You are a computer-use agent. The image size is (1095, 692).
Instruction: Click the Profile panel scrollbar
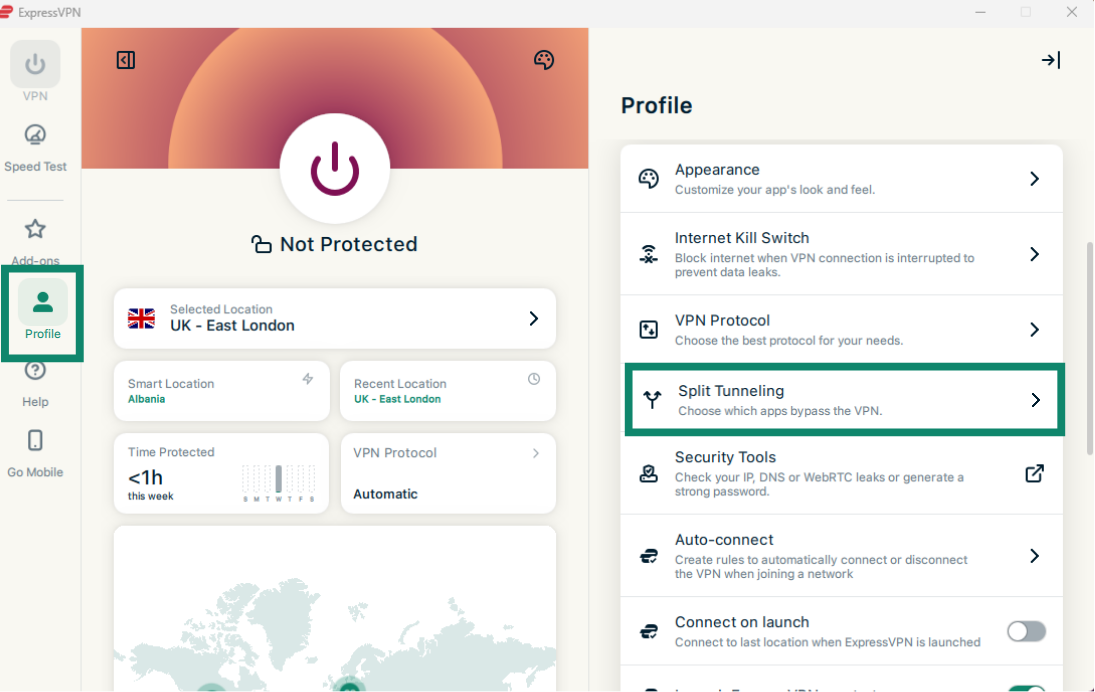point(1089,348)
